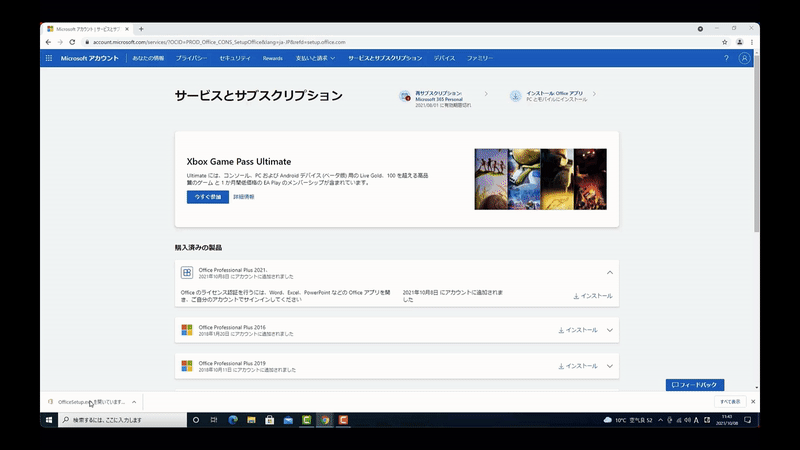
Task: Open the account avatar in the blue header
Action: click(x=744, y=58)
